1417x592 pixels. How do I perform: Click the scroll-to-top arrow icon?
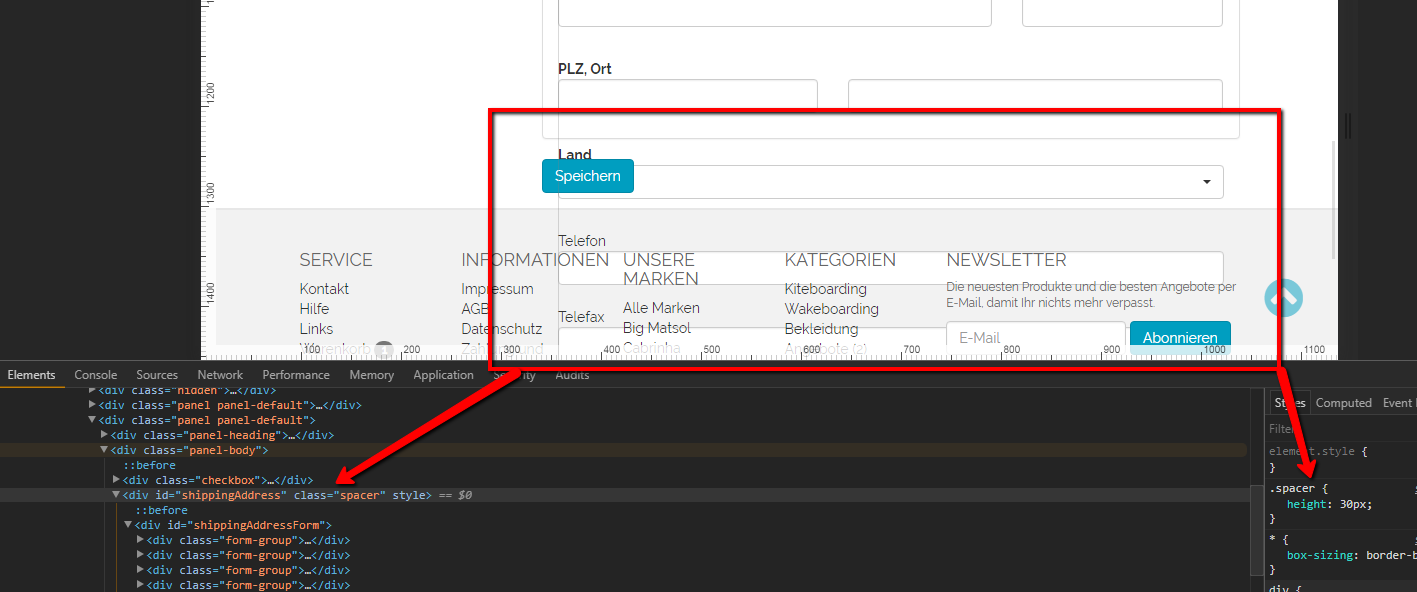click(1283, 297)
